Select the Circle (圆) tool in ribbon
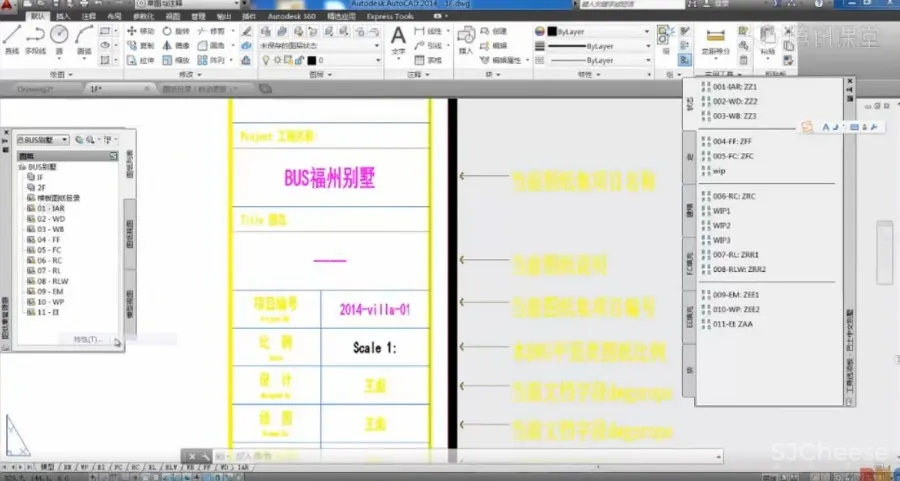This screenshot has height=481, width=900. 59,38
